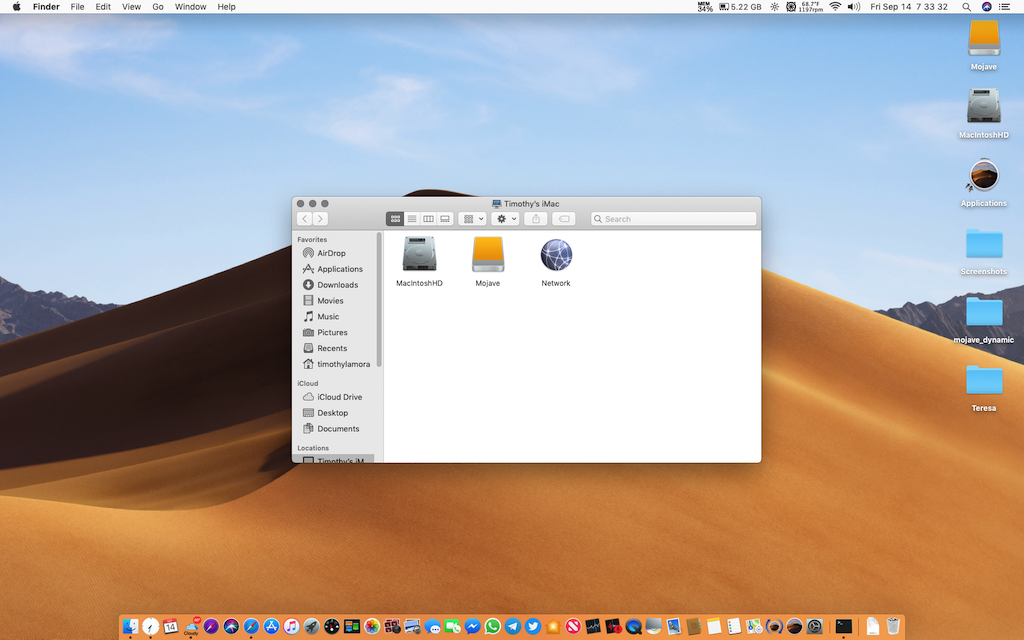Screen dimensions: 1024x640
Task: Go back with the Finder back arrow
Action: 304,219
